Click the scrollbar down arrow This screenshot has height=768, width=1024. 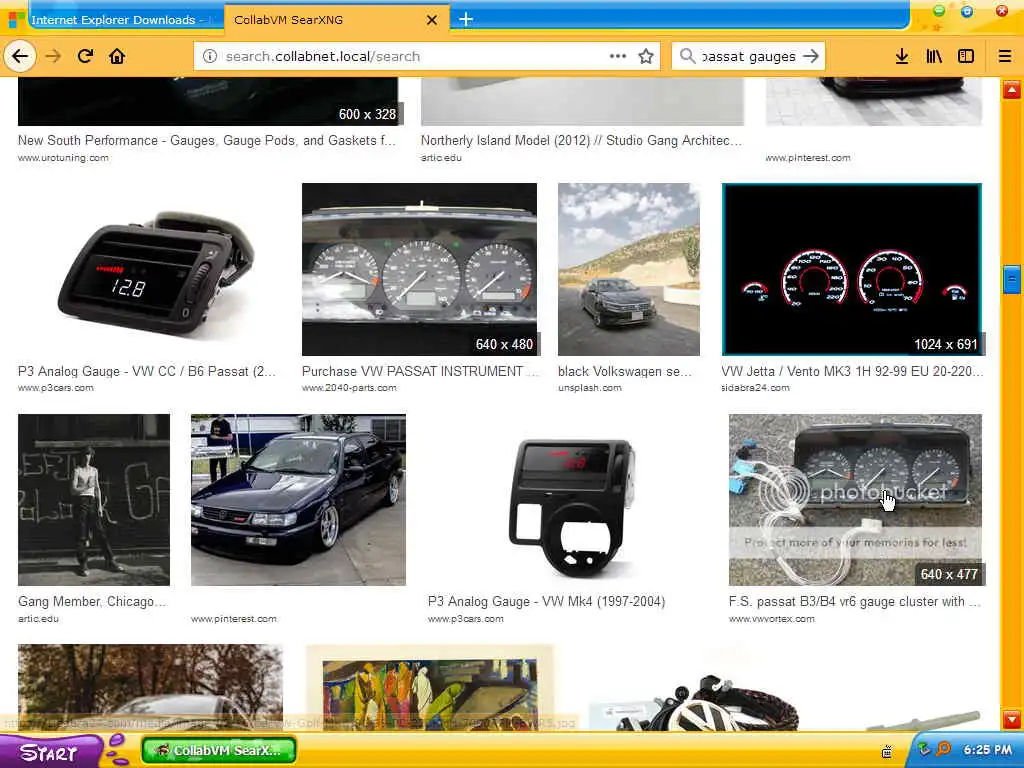(x=1012, y=720)
